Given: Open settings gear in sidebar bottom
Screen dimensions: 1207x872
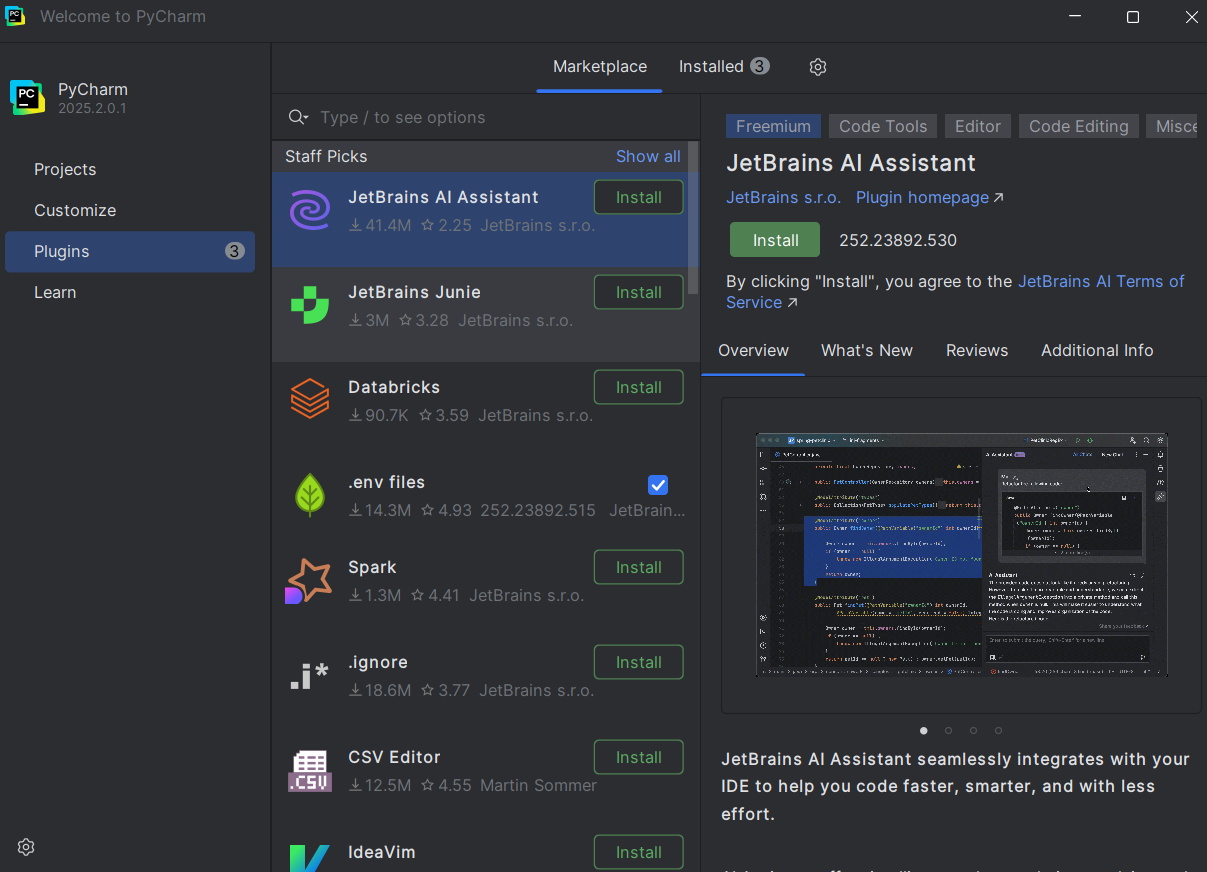Looking at the screenshot, I should tap(27, 847).
